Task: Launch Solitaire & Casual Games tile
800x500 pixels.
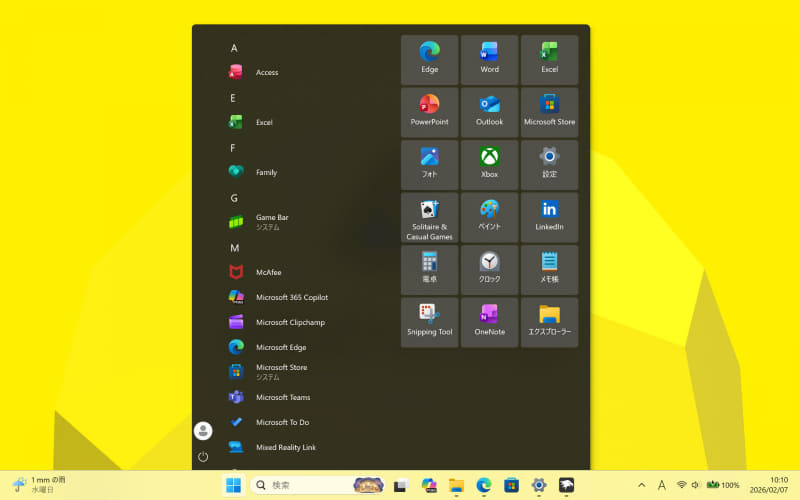Action: 429,217
